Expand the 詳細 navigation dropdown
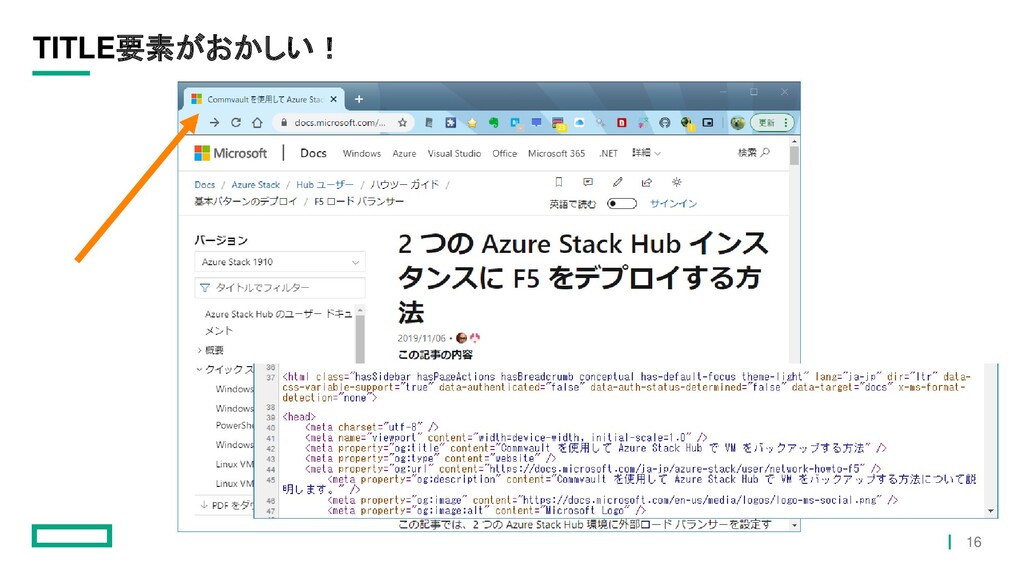Viewport: 1024px width, 576px height. 646,153
